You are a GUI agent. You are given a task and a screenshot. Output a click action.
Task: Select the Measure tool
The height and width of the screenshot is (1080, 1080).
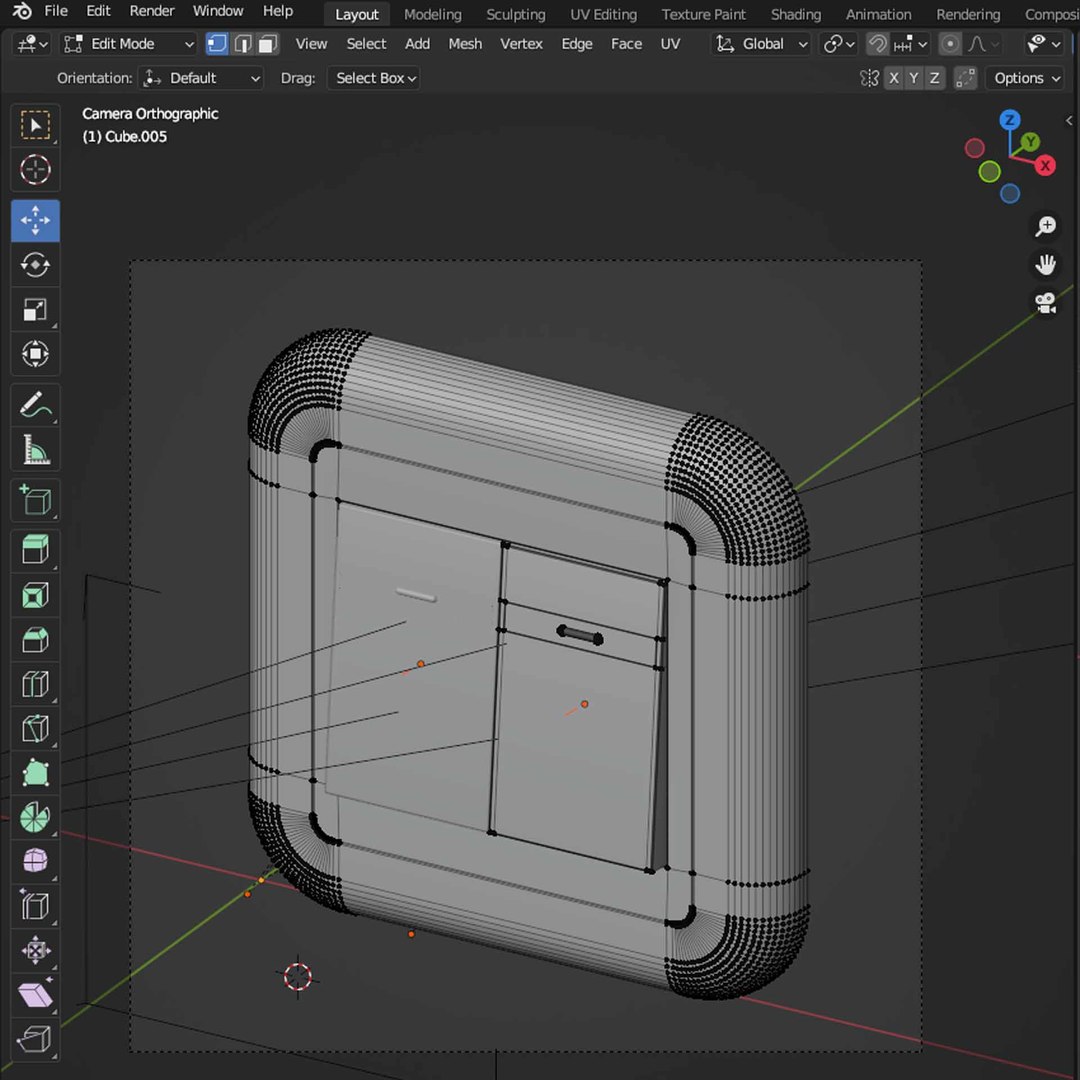point(35,451)
